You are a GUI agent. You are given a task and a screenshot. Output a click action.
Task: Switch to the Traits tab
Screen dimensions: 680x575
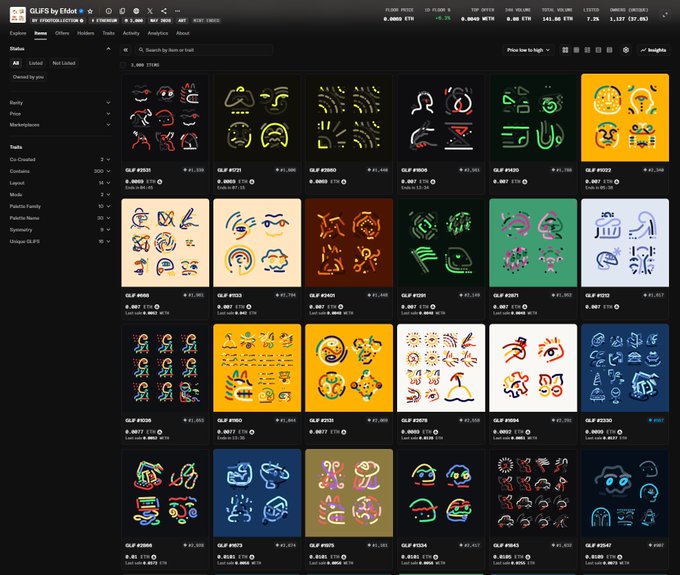[108, 33]
